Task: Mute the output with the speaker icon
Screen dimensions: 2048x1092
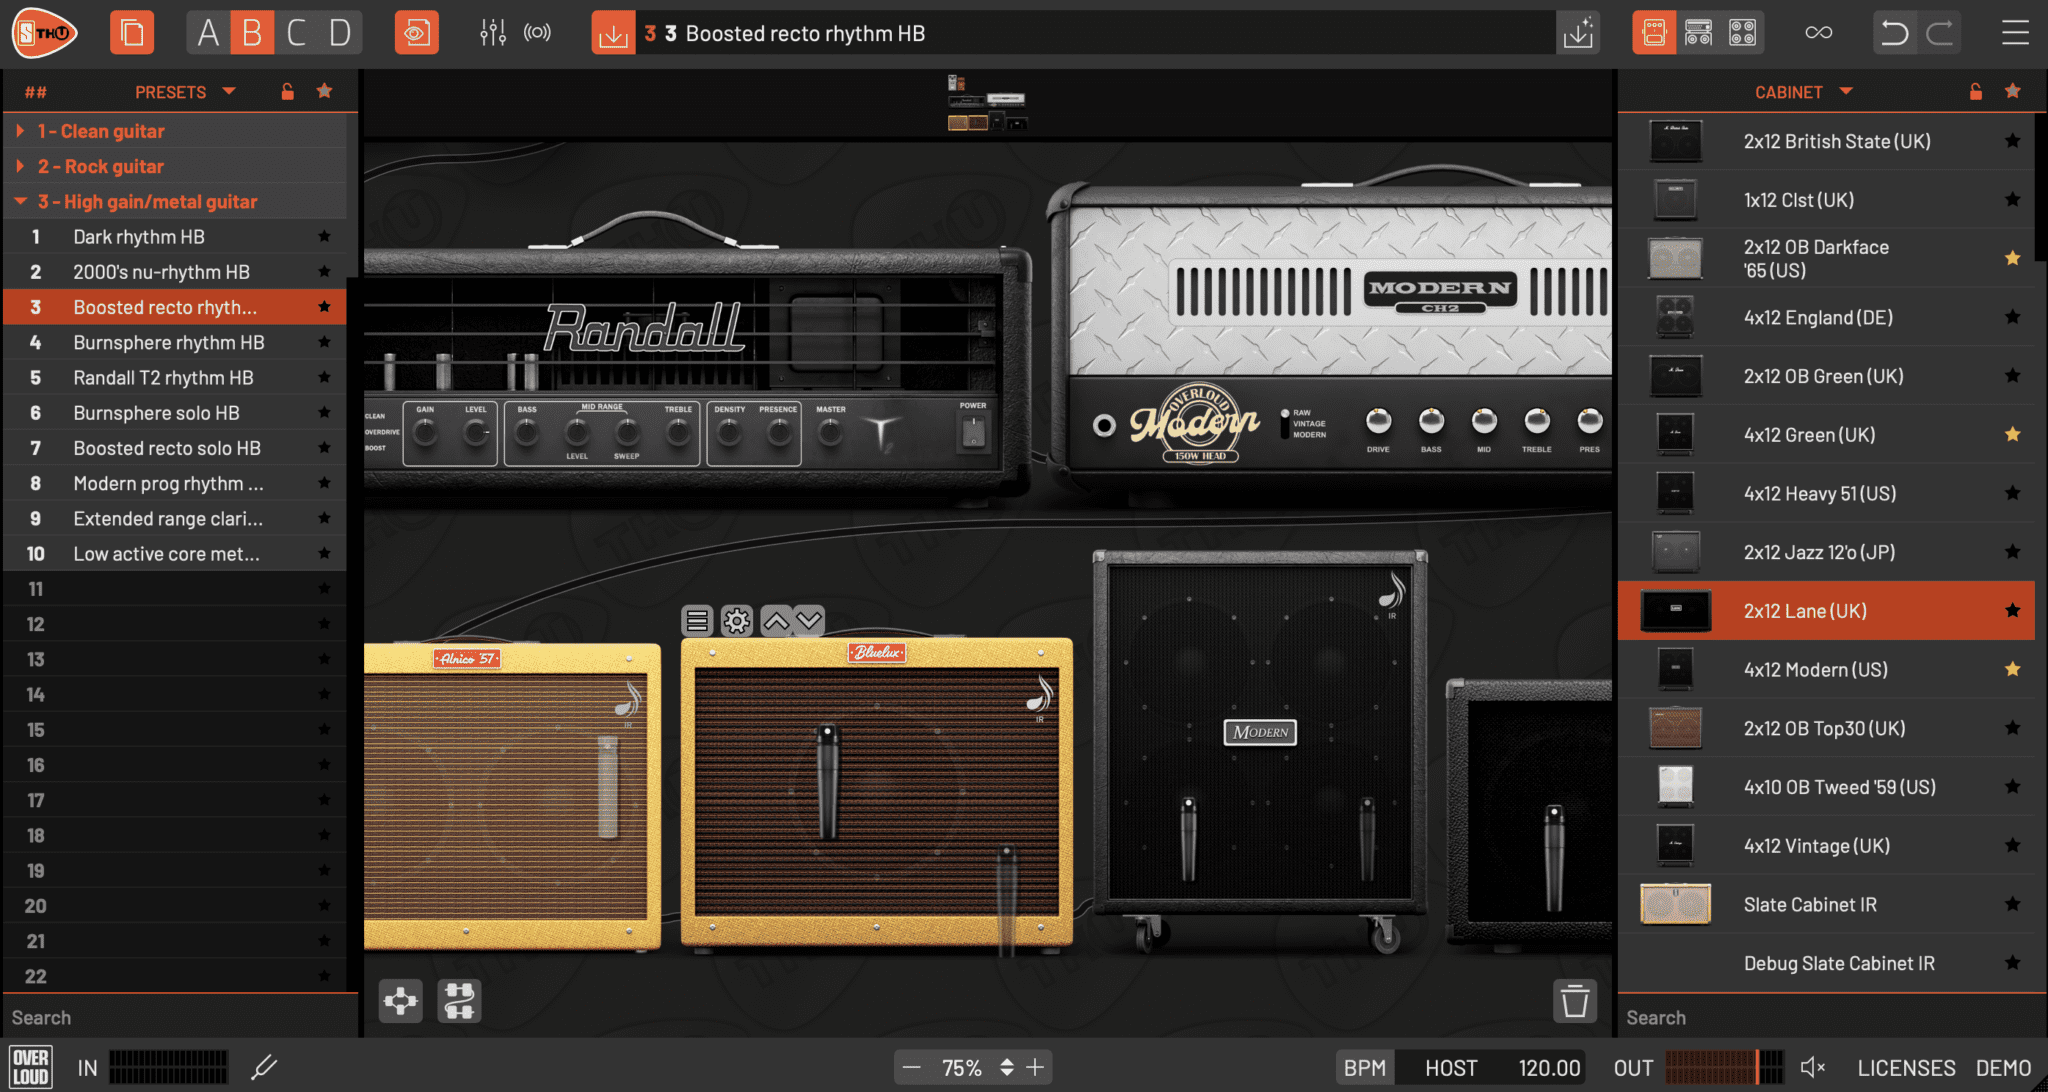Action: coord(1812,1066)
